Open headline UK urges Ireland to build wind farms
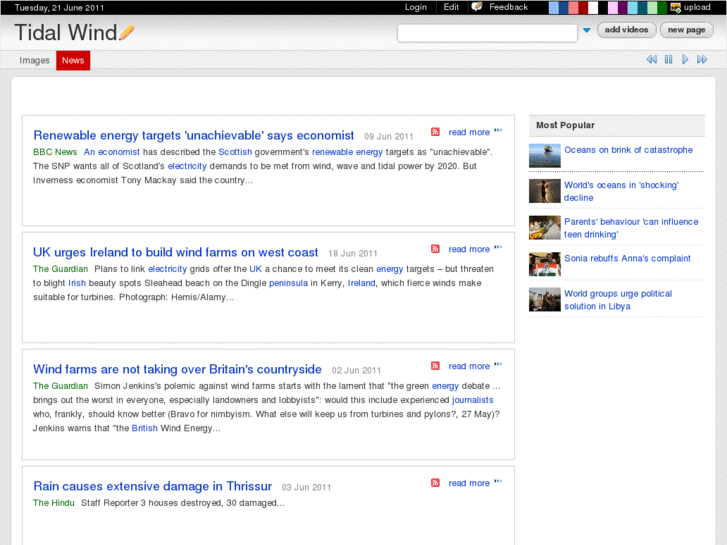The height and width of the screenshot is (545, 727). coord(175,252)
